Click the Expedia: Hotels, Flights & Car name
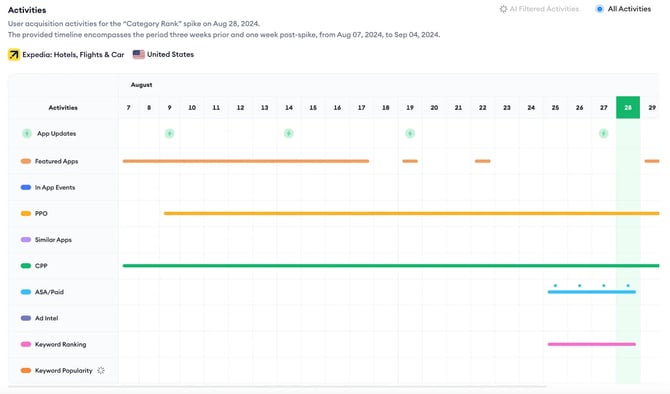 click(x=73, y=55)
